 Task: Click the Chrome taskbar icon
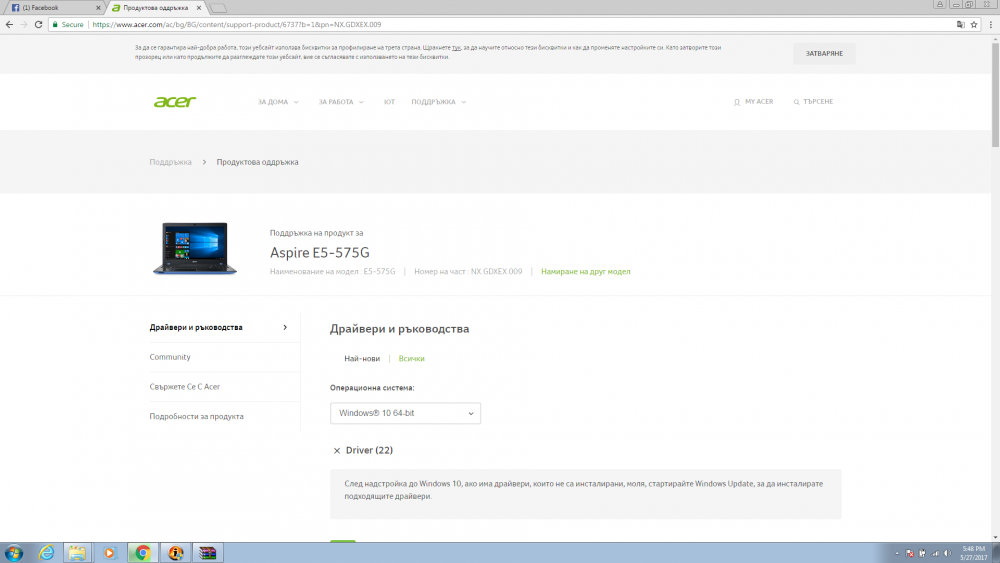[142, 553]
